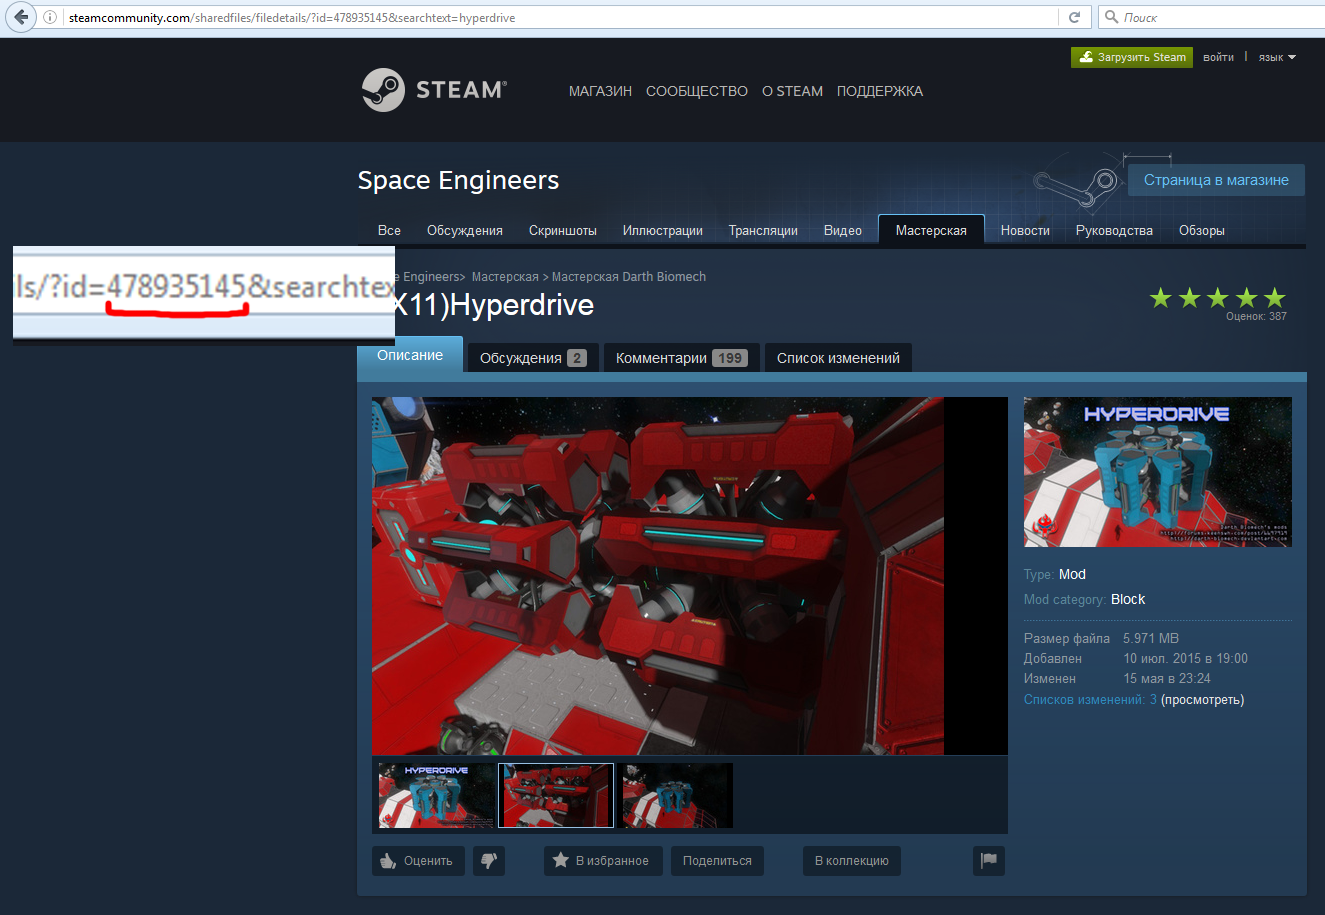Reload the page with the refresh icon
Image resolution: width=1325 pixels, height=915 pixels.
(x=1074, y=17)
